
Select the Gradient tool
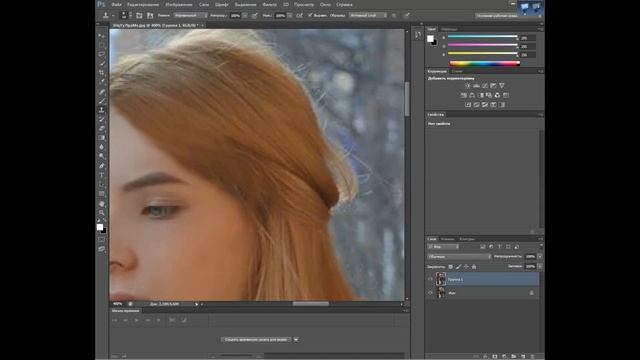101,138
